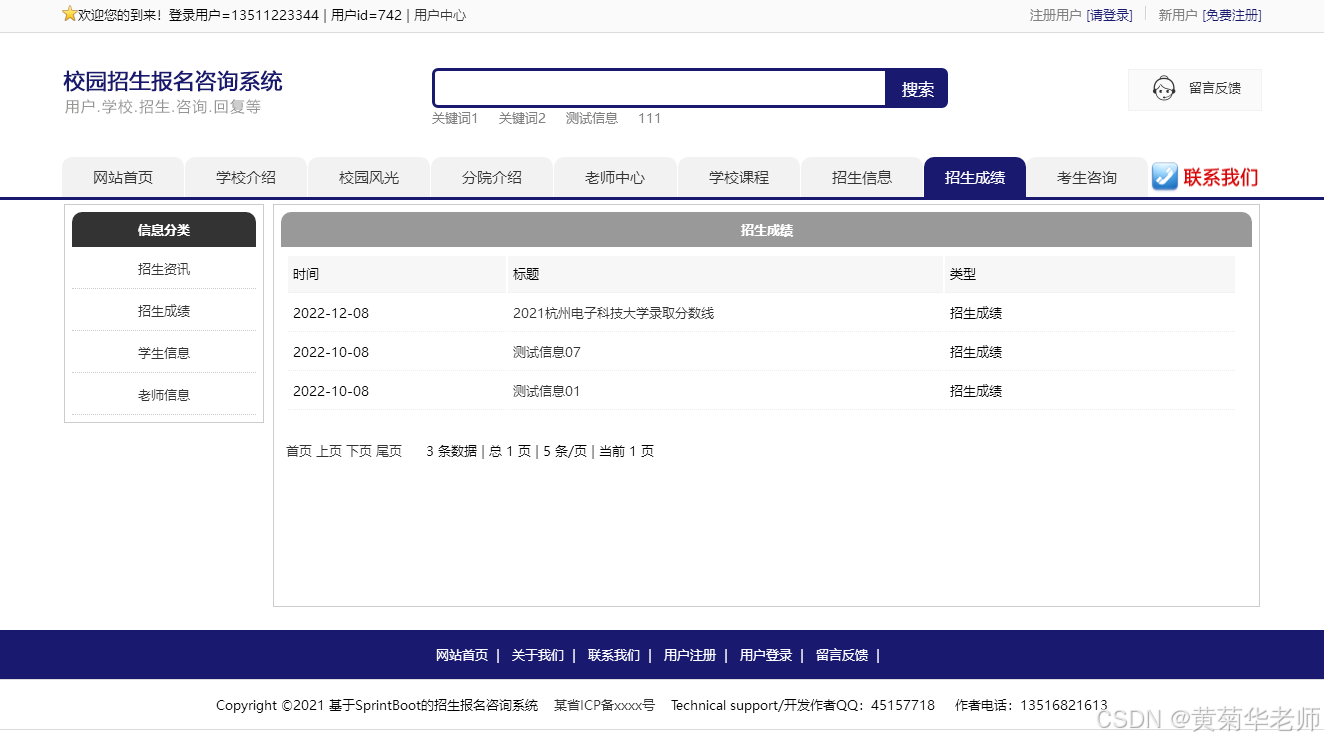Select 老师信息 category in sidebar
This screenshot has width=1324, height=741.
pyautogui.click(x=164, y=394)
